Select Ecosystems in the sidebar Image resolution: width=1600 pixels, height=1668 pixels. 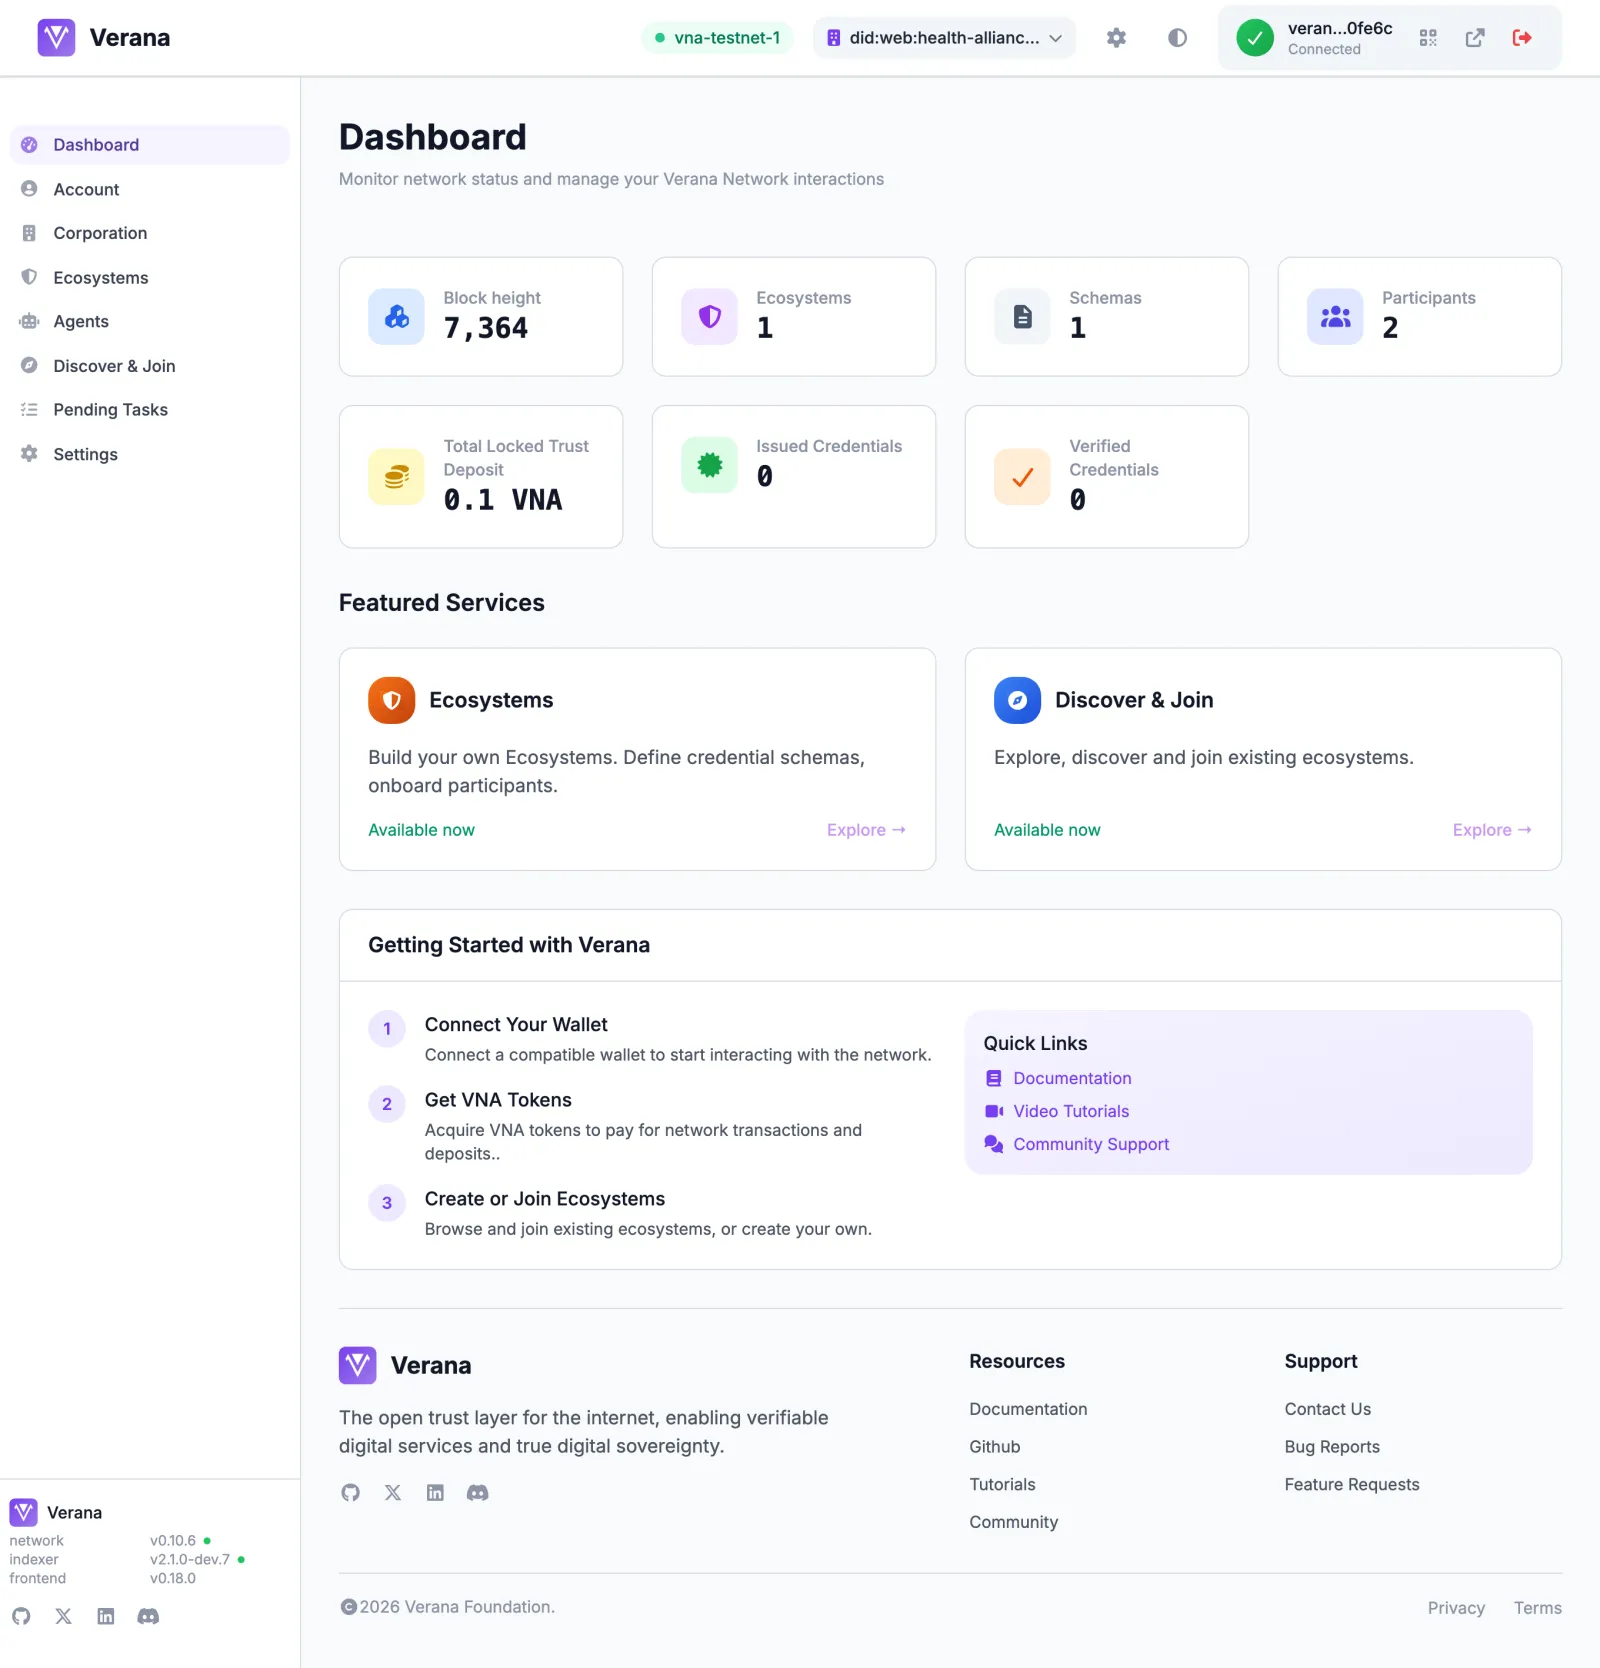150,278
